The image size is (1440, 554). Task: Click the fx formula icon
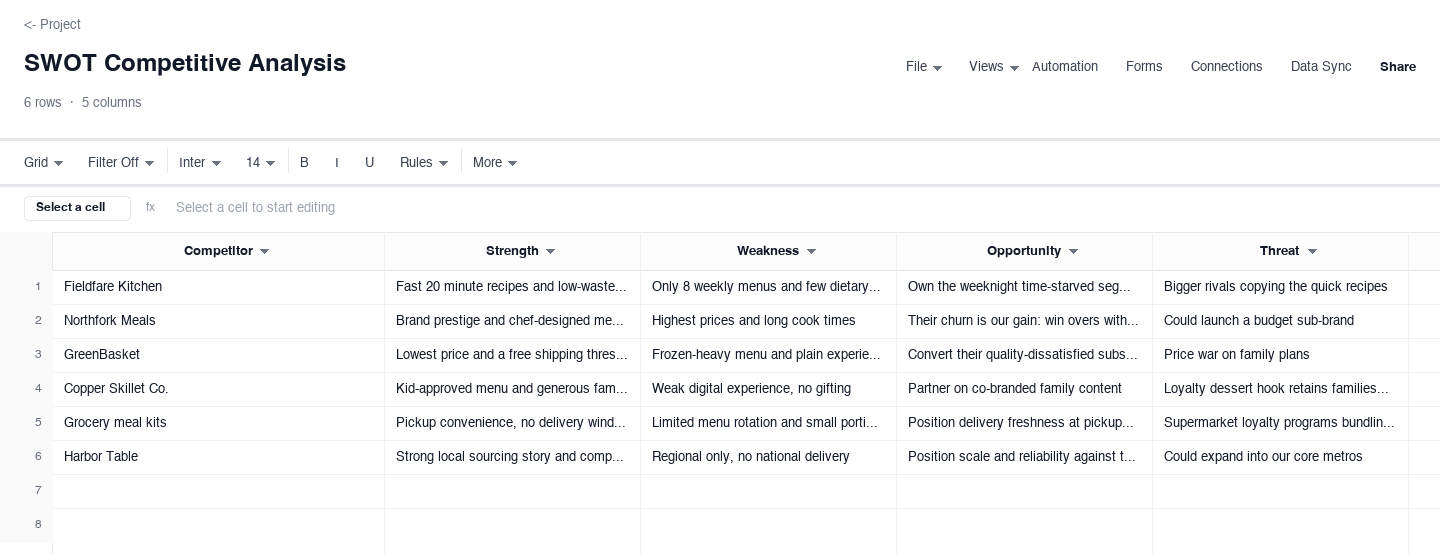pos(150,207)
